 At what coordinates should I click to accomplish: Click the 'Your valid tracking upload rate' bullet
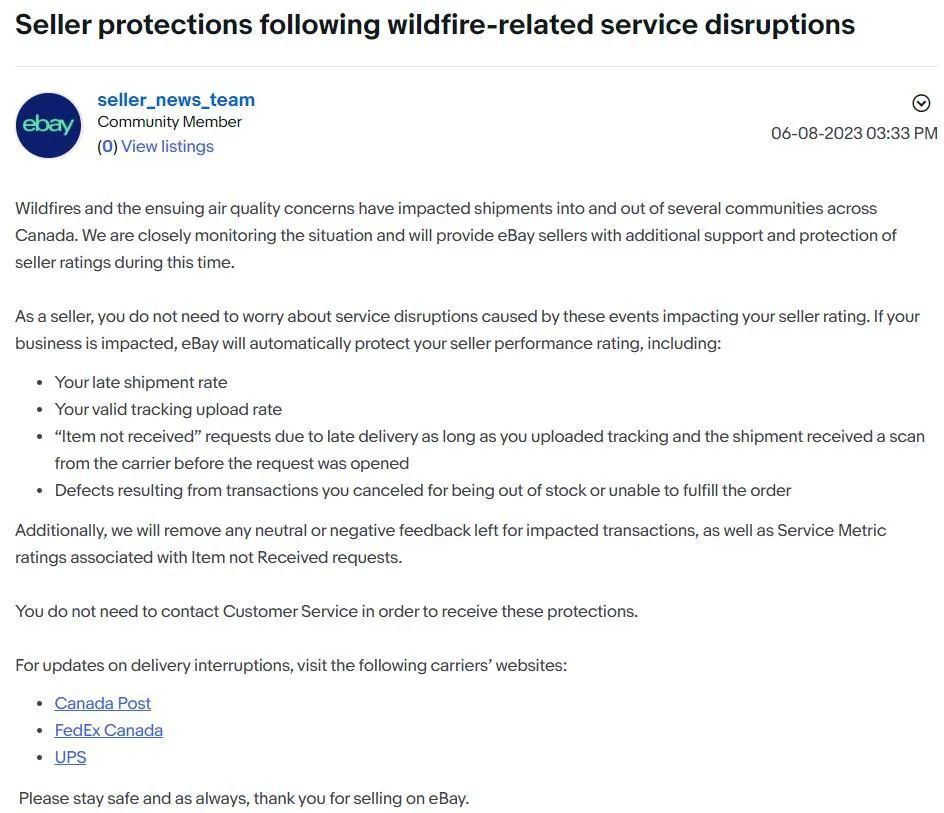tap(168, 409)
